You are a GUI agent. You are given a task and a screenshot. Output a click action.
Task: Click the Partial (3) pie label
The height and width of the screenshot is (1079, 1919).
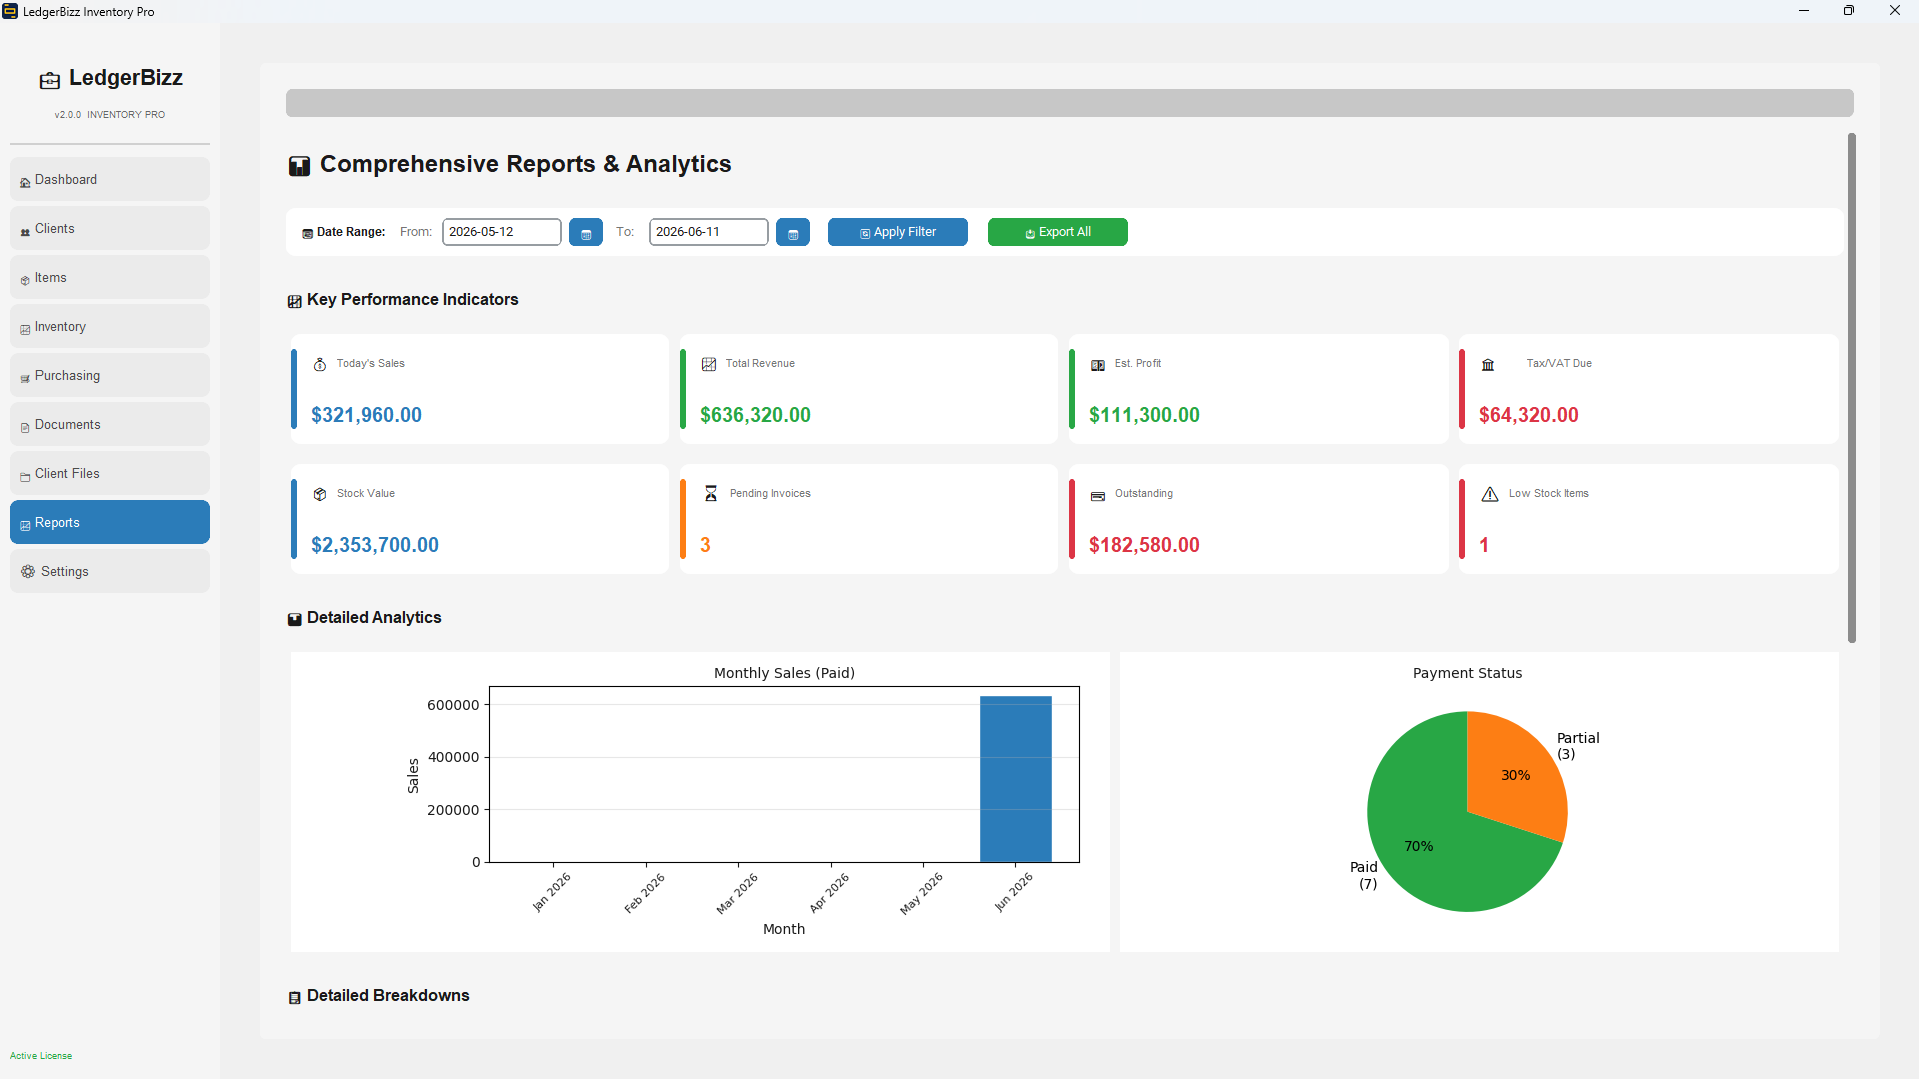point(1578,746)
